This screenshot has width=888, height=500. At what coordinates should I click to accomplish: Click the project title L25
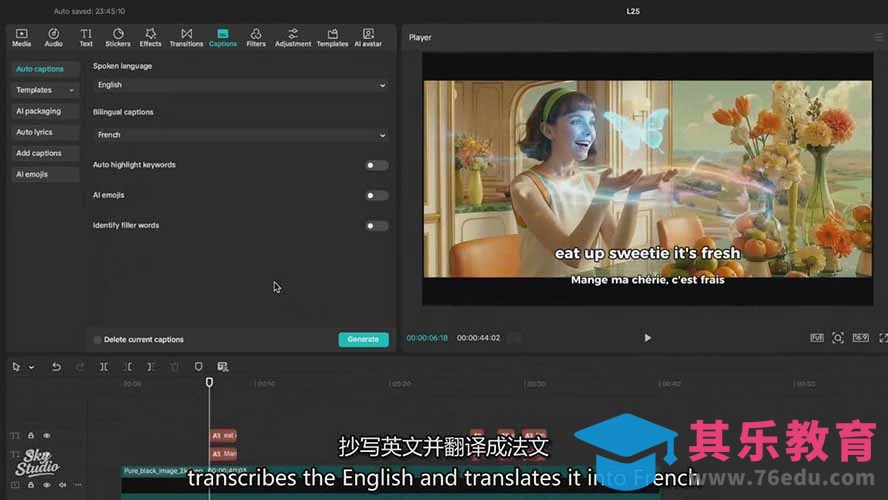pyautogui.click(x=633, y=11)
